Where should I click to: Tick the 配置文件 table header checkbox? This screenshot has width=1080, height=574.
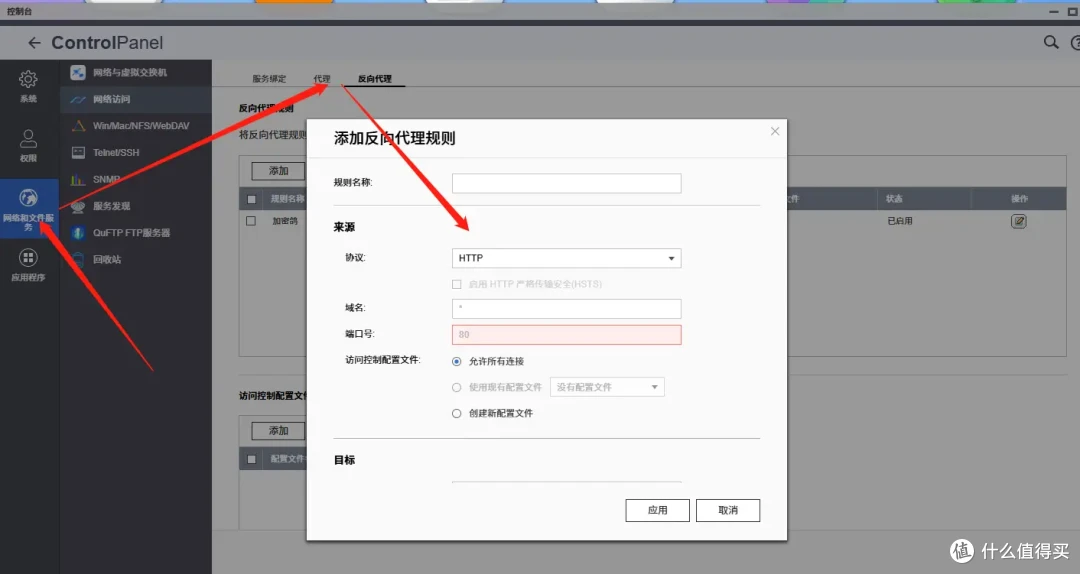tap(251, 459)
